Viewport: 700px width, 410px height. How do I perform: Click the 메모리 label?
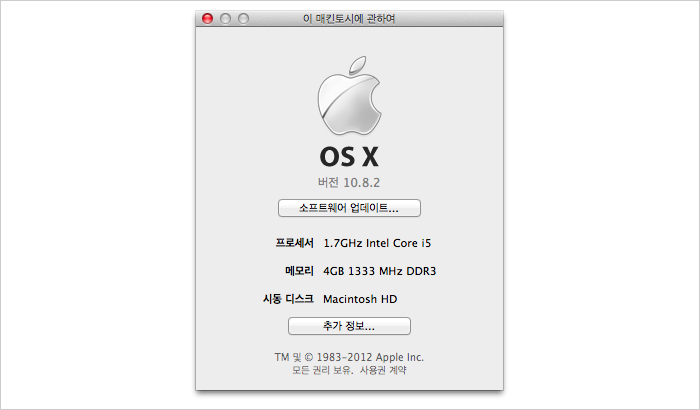coord(299,271)
